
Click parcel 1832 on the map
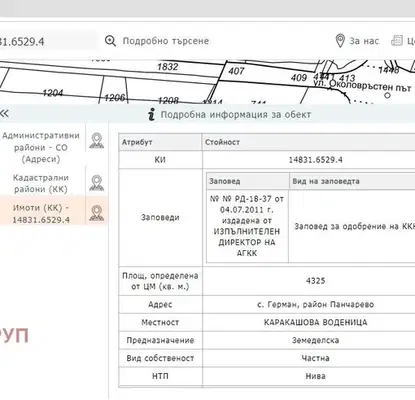pos(167,67)
